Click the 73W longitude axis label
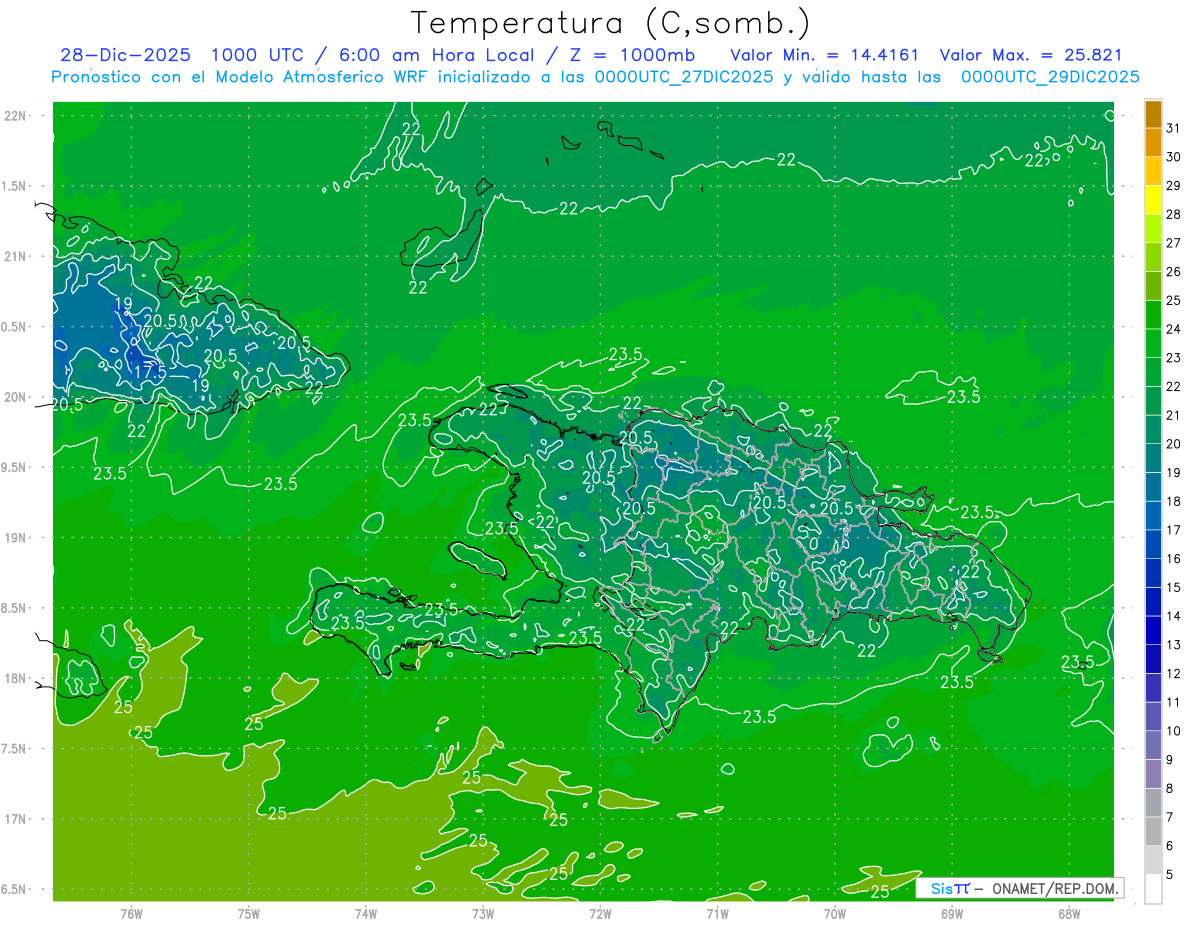The image size is (1200, 927). [x=483, y=913]
